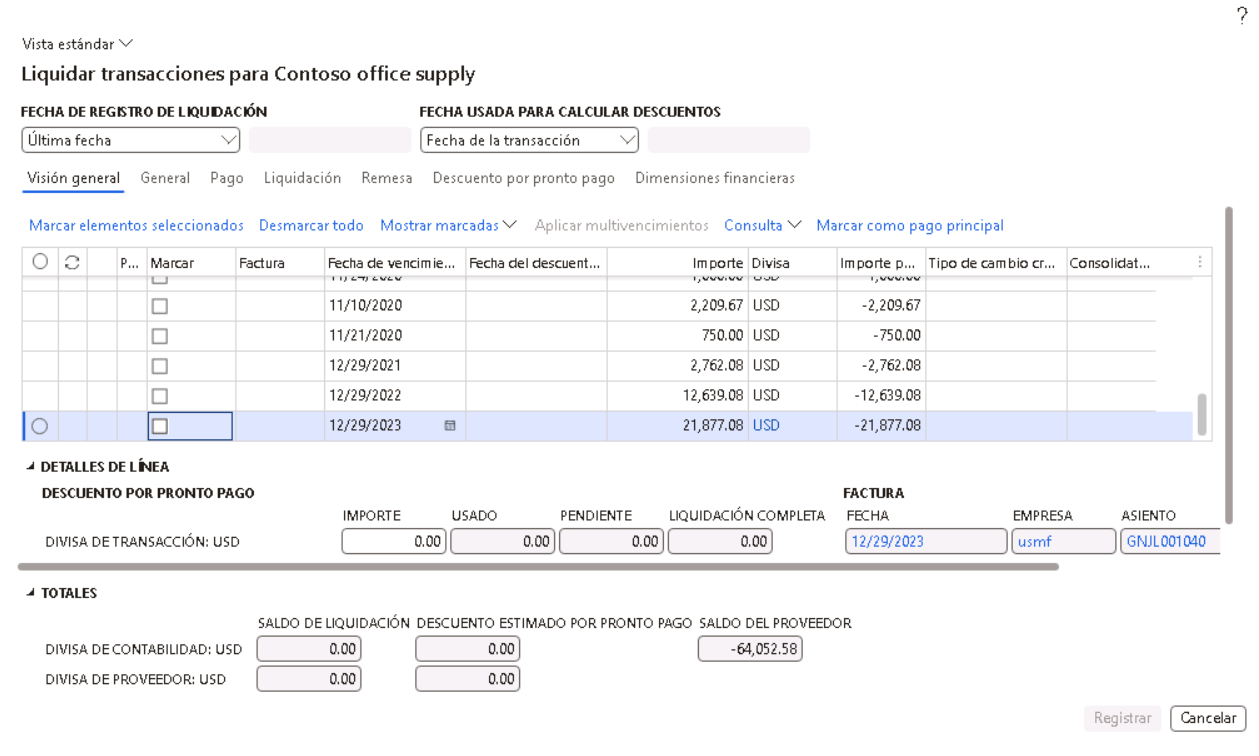Switch to Remesa tab

(x=387, y=178)
